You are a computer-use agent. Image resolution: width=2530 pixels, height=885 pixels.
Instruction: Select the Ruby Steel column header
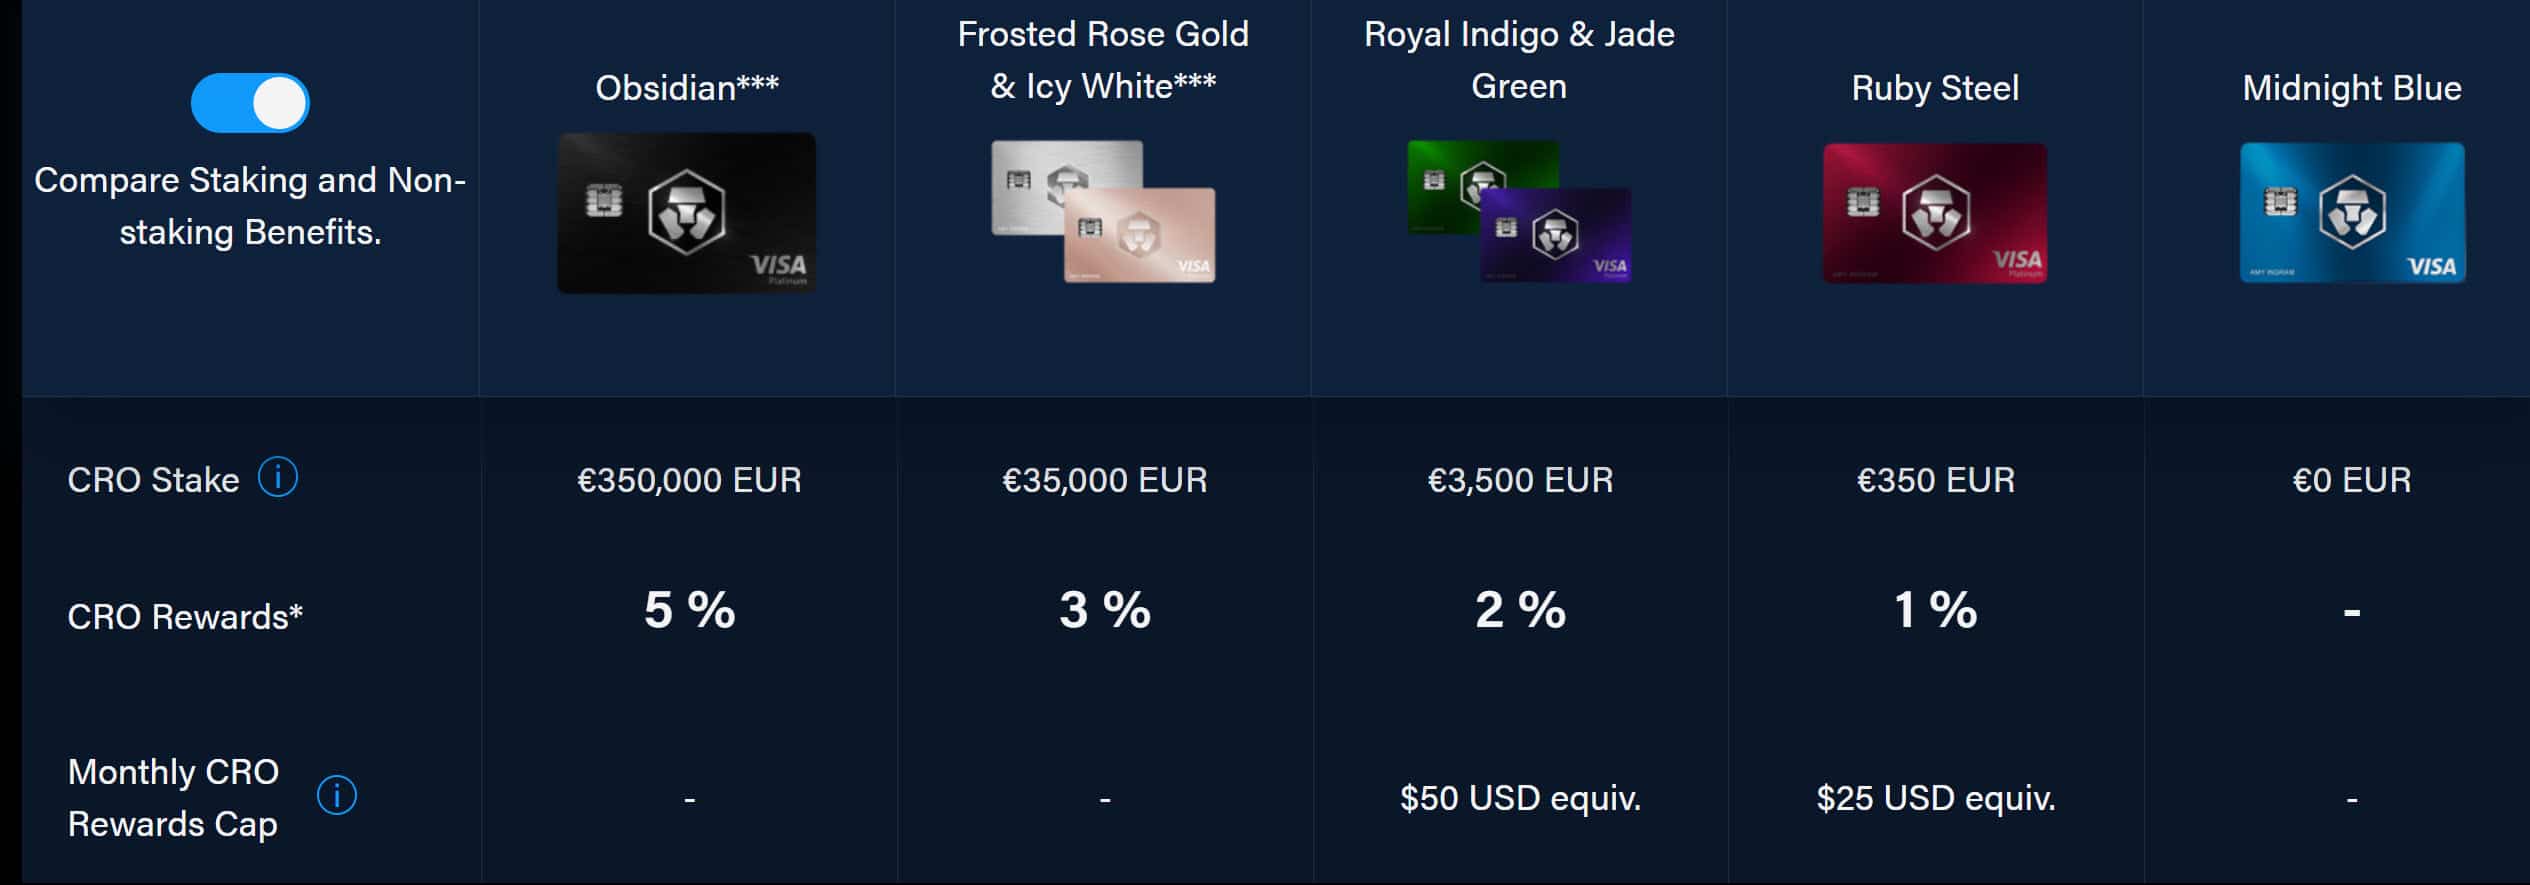(1933, 88)
